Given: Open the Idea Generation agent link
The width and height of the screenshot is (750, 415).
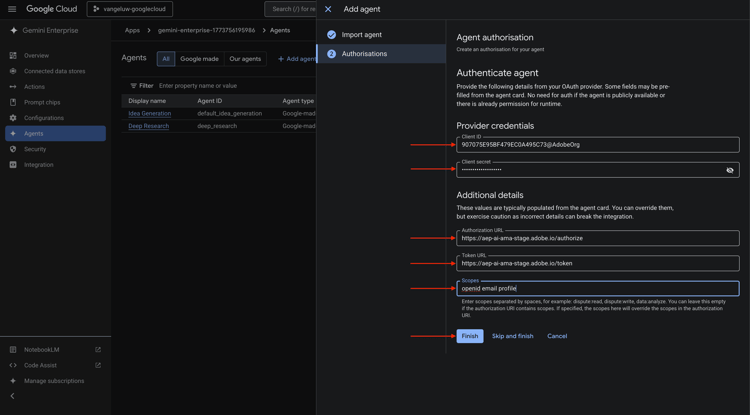Looking at the screenshot, I should point(150,114).
